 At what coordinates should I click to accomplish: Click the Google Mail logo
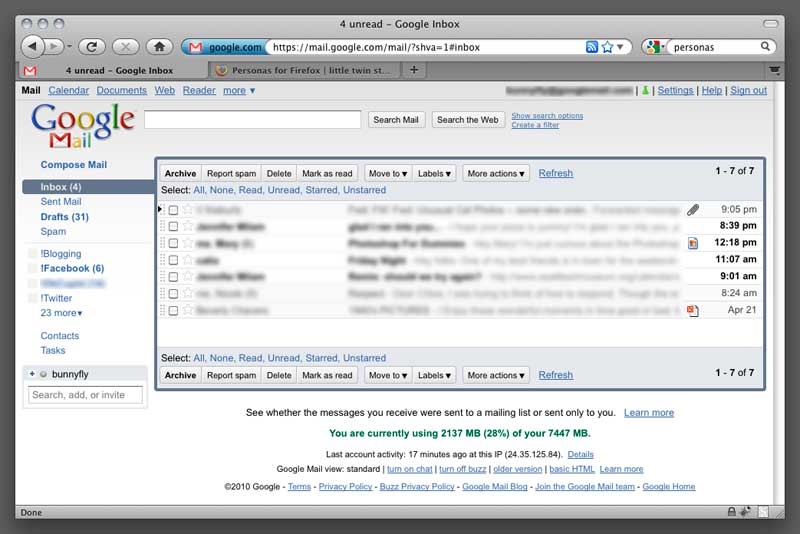click(x=83, y=125)
